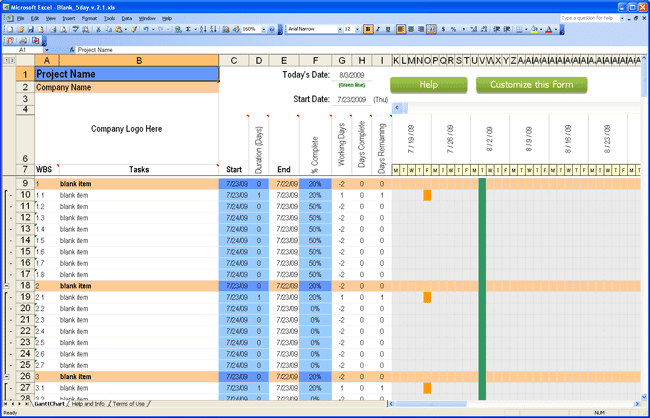Click the Align Right icon
650x418 pixels.
421,29
